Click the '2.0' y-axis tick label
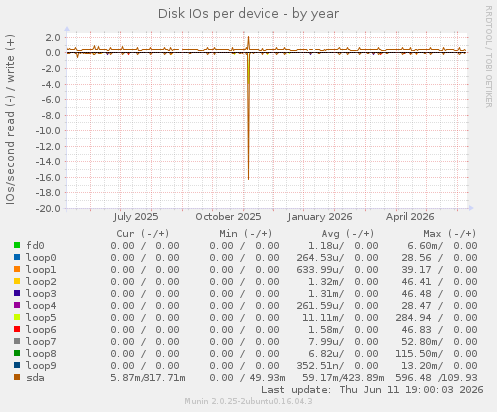Screen dimensions: 497x412 point(53,37)
